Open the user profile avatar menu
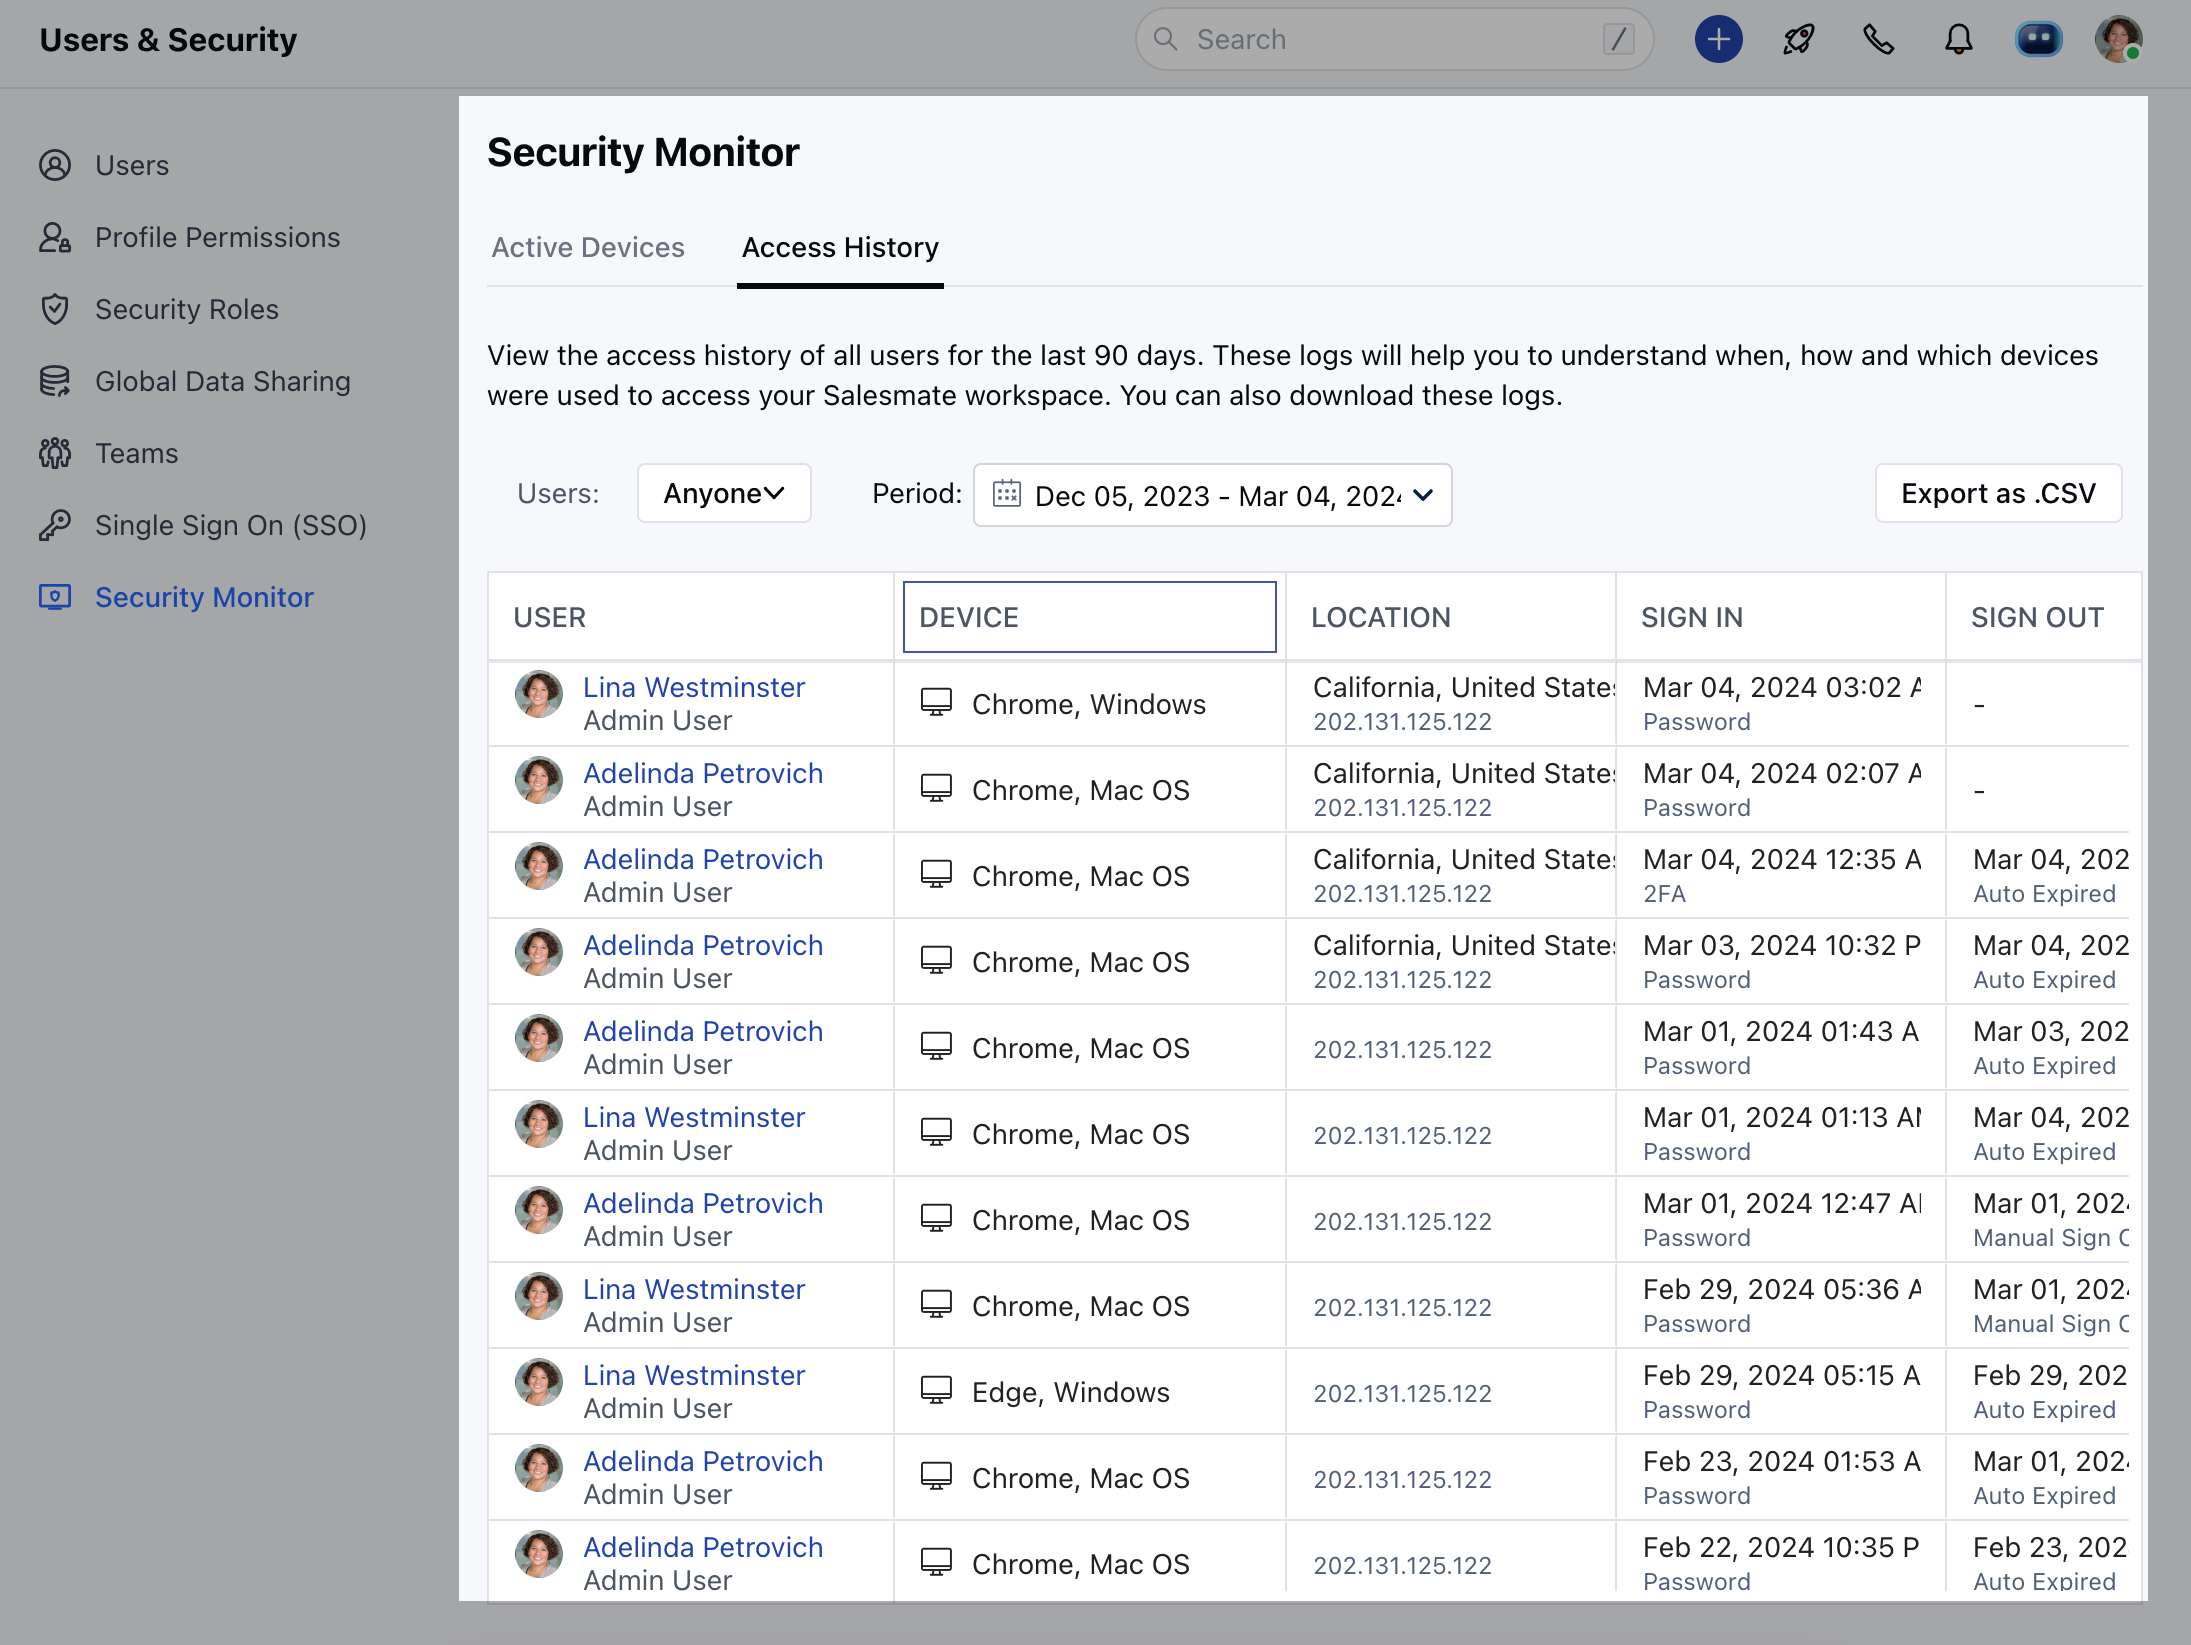Viewport: 2191px width, 1645px height. click(2118, 40)
